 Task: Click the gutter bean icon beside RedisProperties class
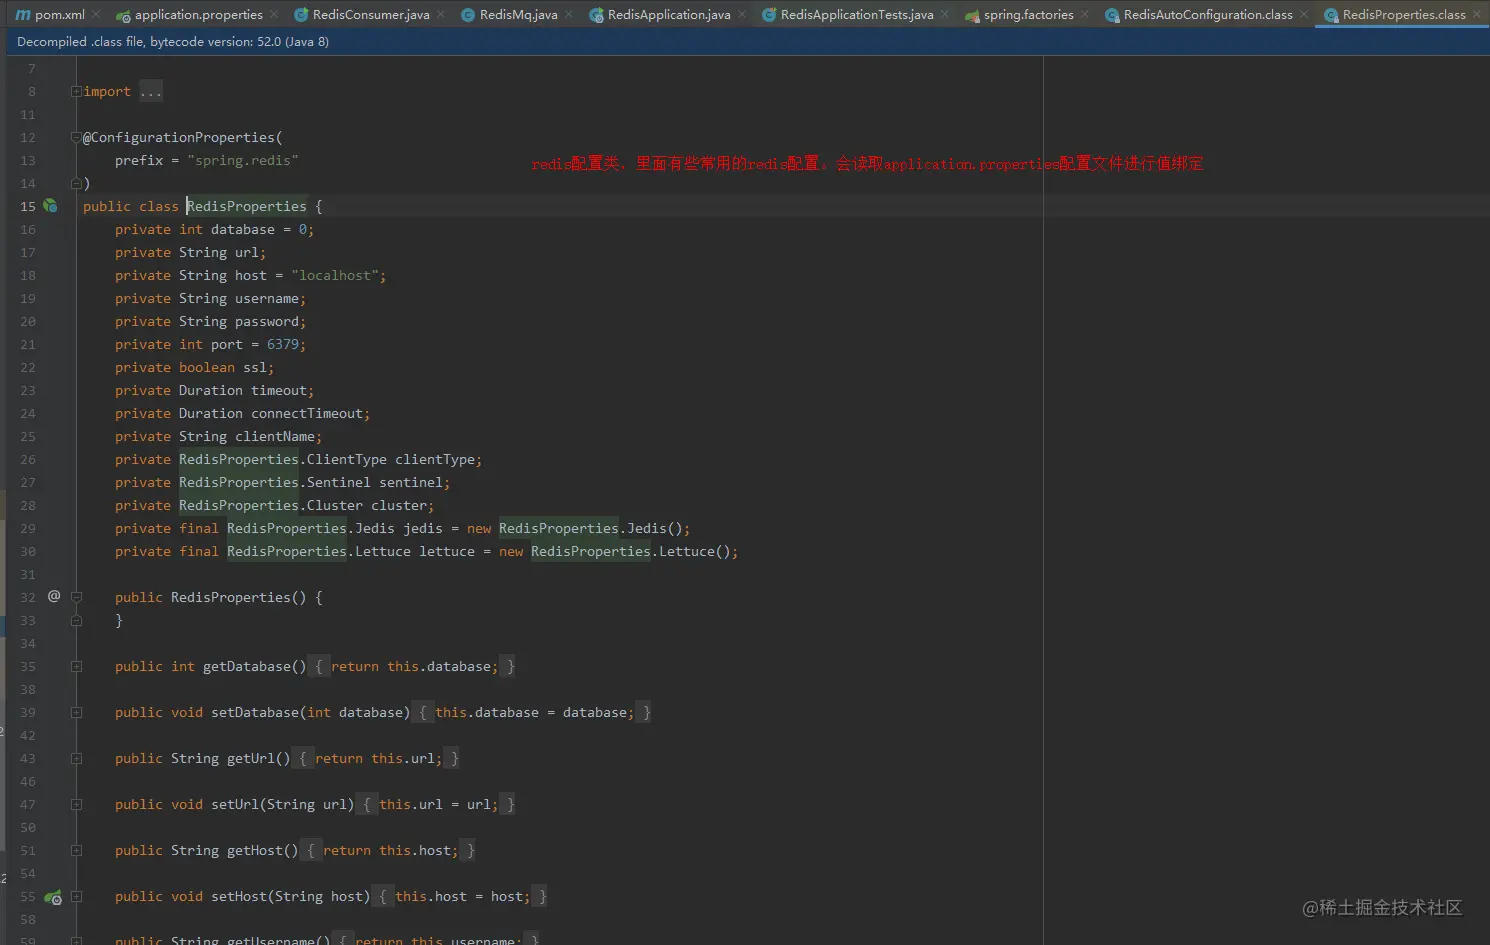pos(50,206)
